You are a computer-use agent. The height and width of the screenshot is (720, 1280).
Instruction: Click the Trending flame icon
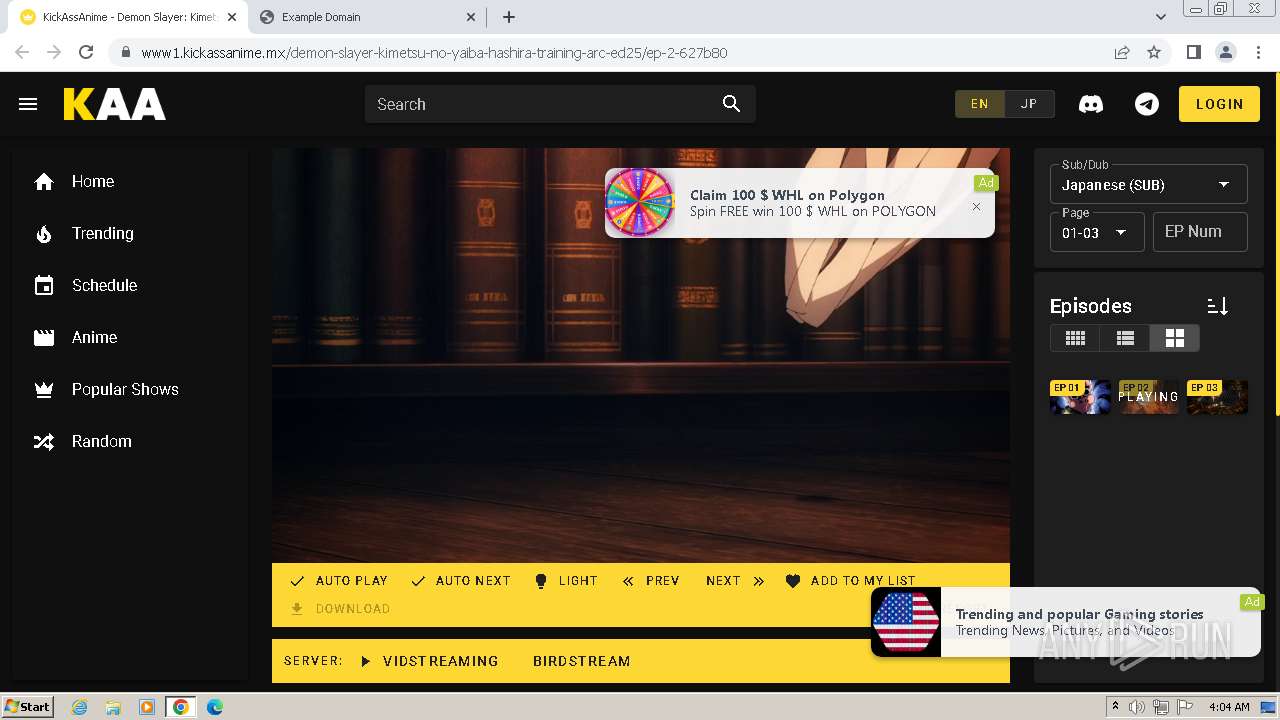pyautogui.click(x=44, y=234)
